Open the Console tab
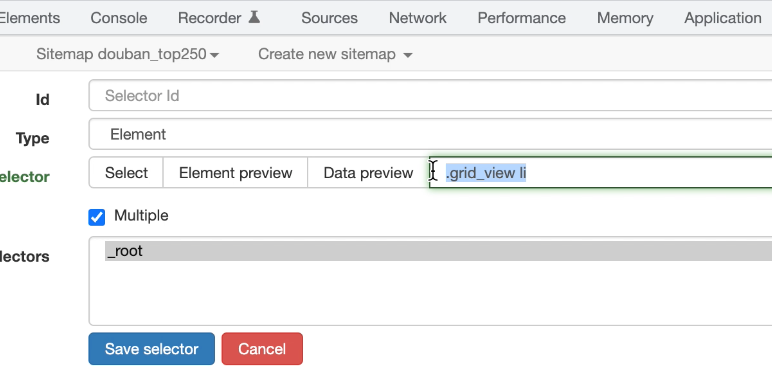Image resolution: width=772 pixels, height=373 pixels. point(119,18)
